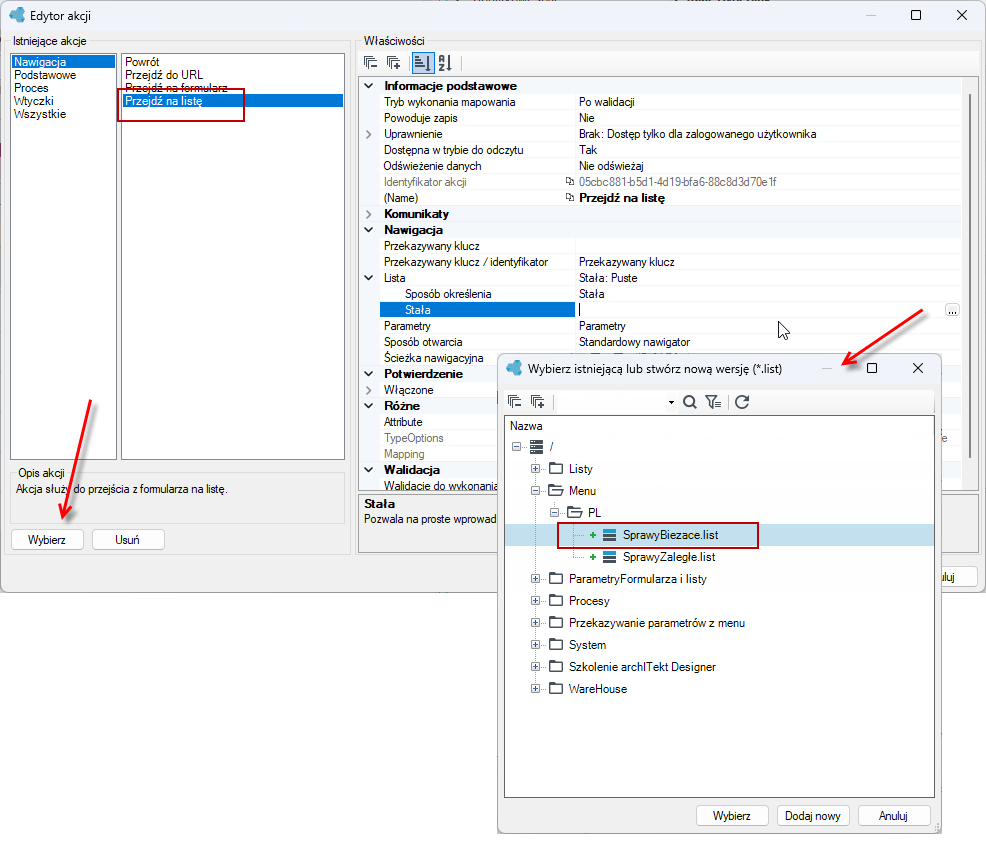Viewport: 986px width, 842px height.
Task: Collapse the Informacje podstawowe section
Action: pyautogui.click(x=369, y=86)
